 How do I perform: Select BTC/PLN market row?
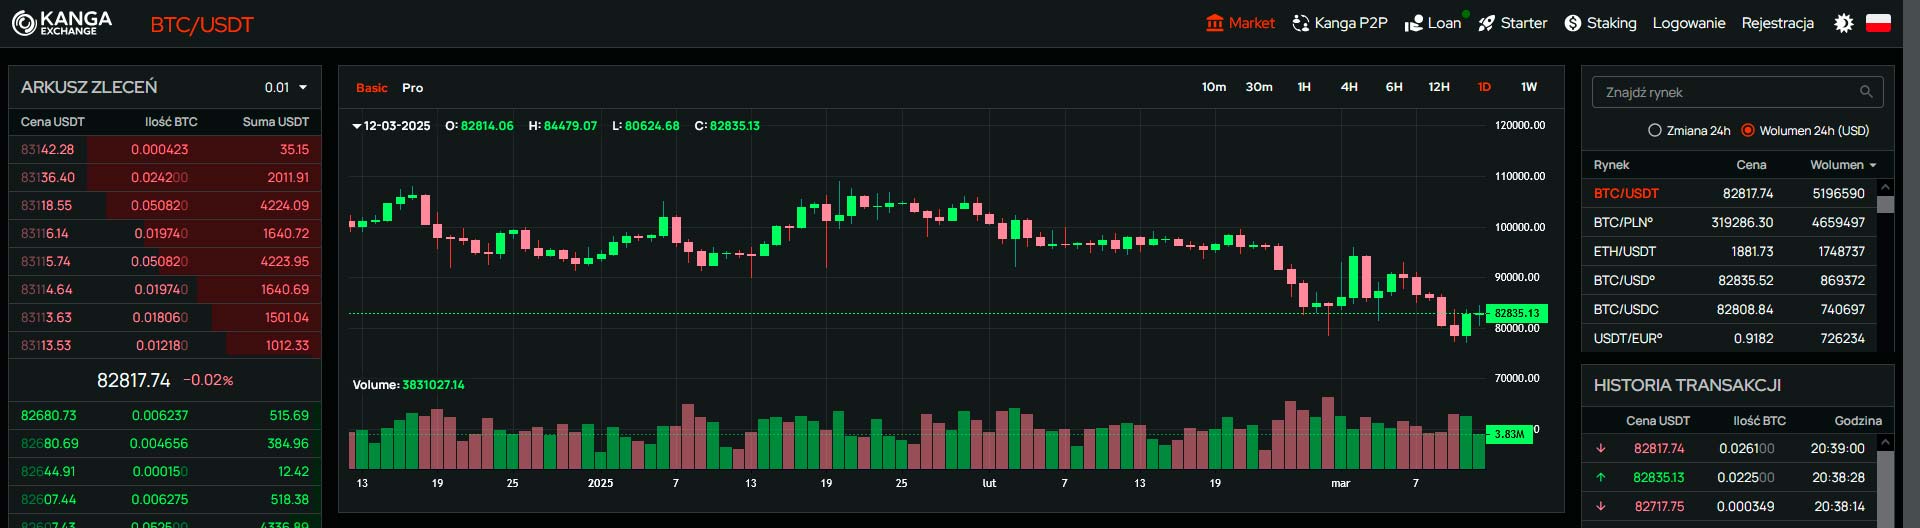(x=1729, y=222)
